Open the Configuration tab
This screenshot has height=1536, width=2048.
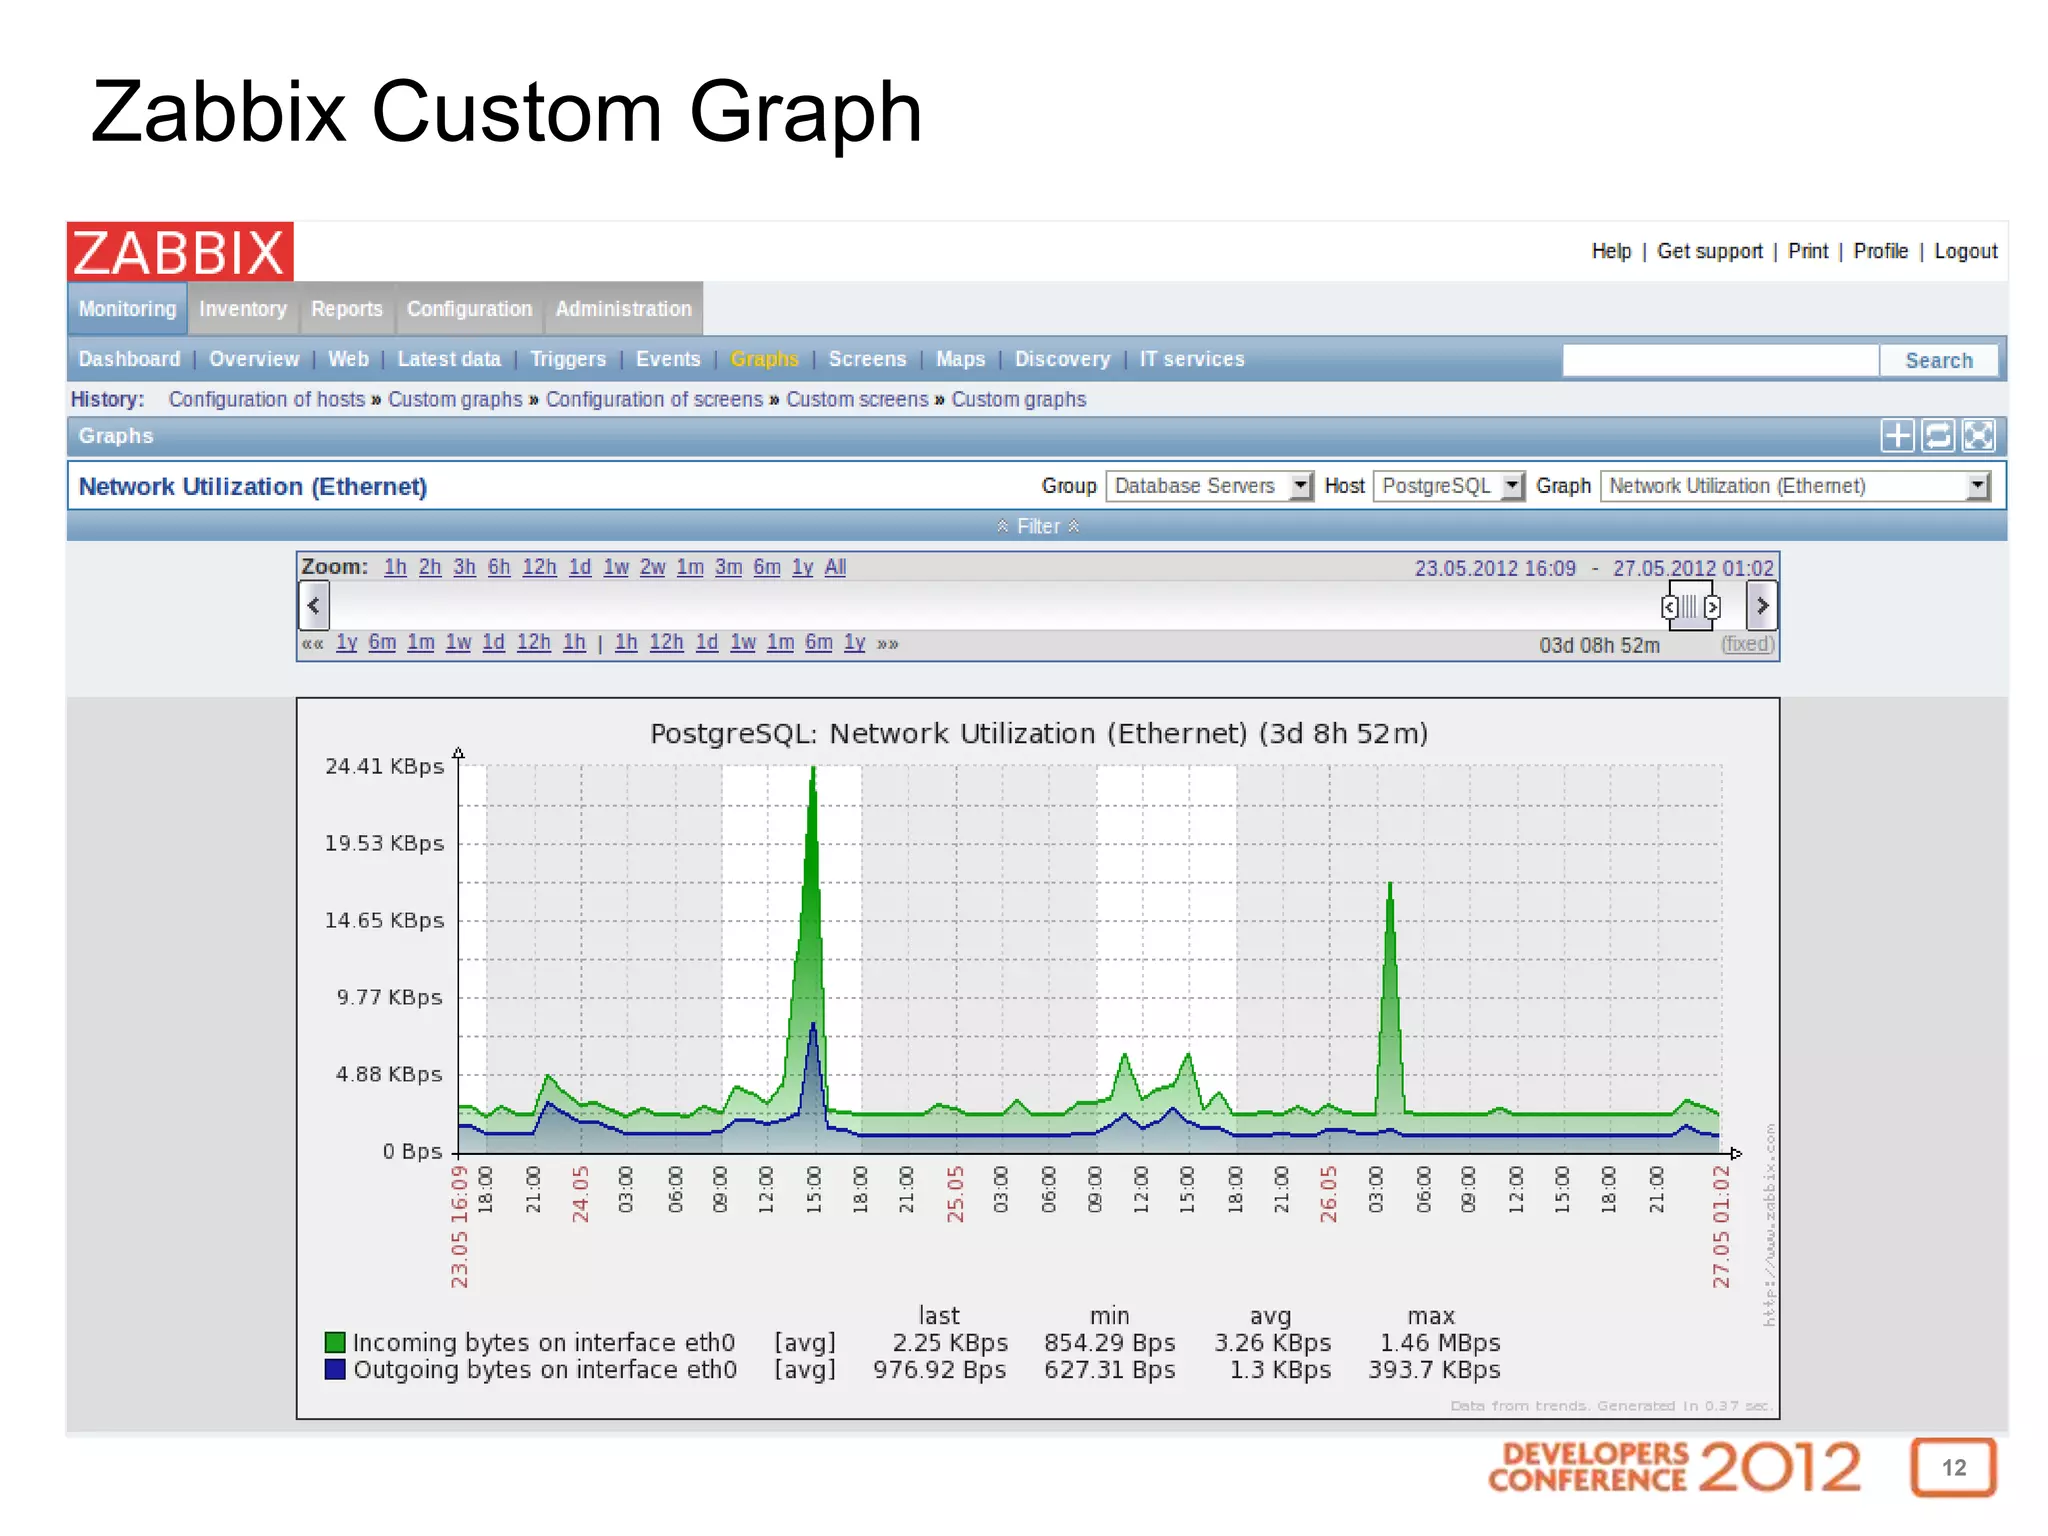click(x=469, y=309)
